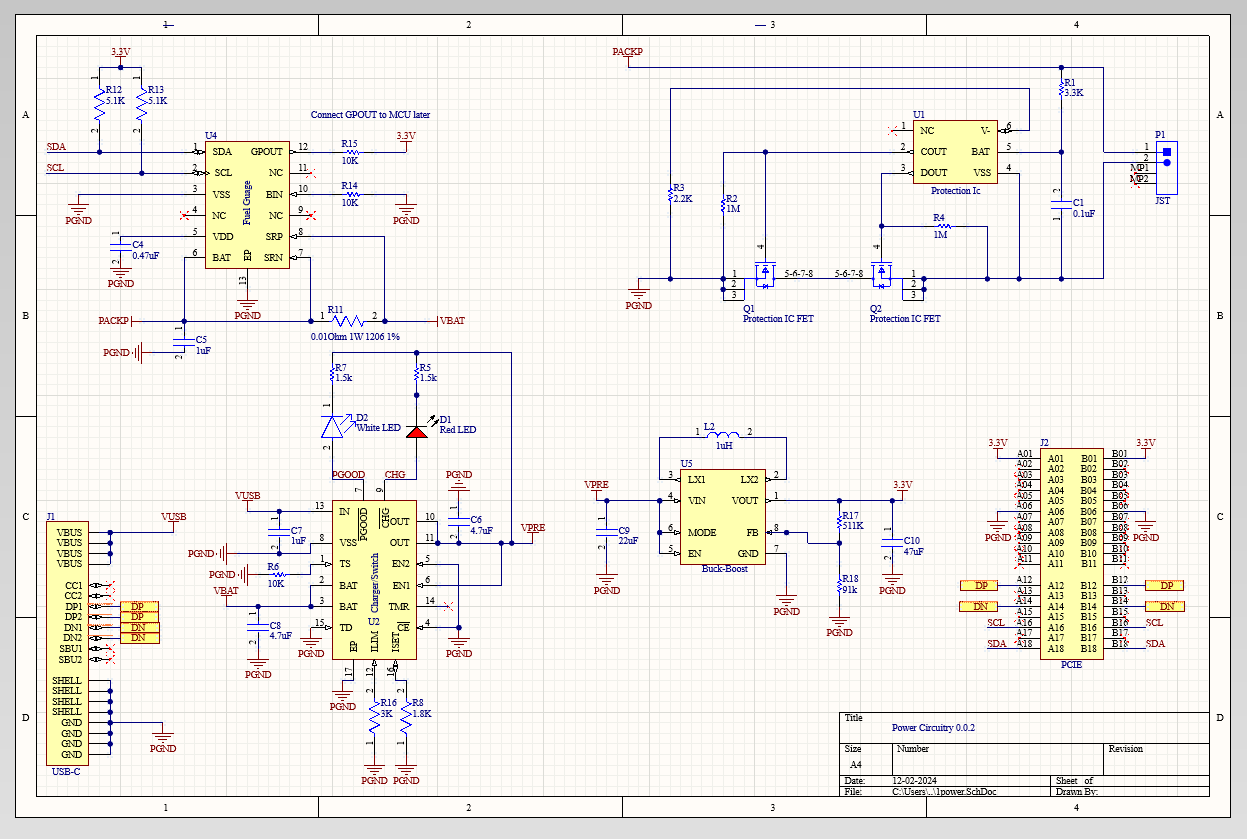Screen dimensions: 1247x839
Task: Select the Q2 Protection IC FET
Action: tap(881, 275)
